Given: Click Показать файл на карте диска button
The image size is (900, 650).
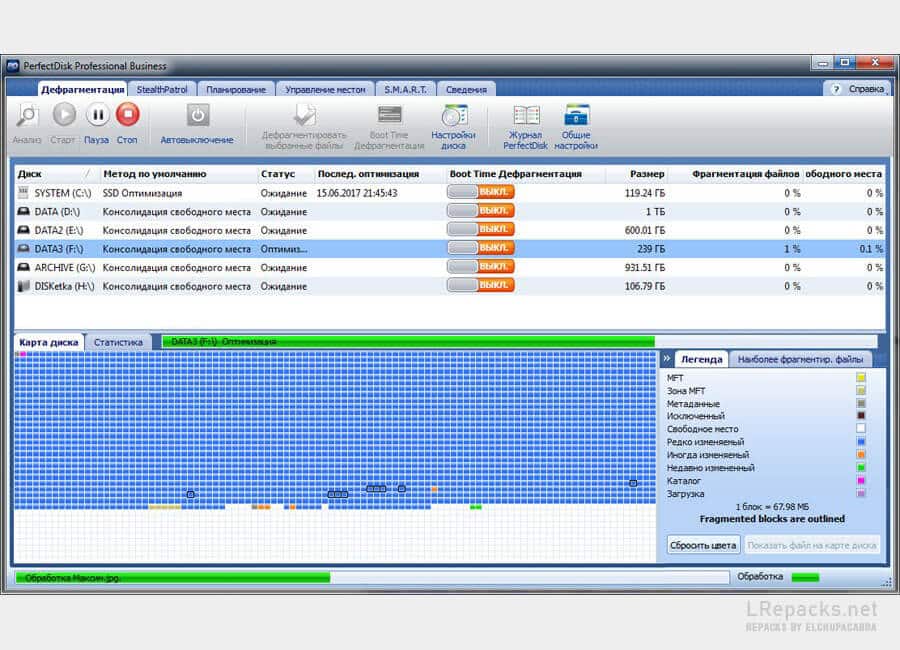Looking at the screenshot, I should [812, 545].
